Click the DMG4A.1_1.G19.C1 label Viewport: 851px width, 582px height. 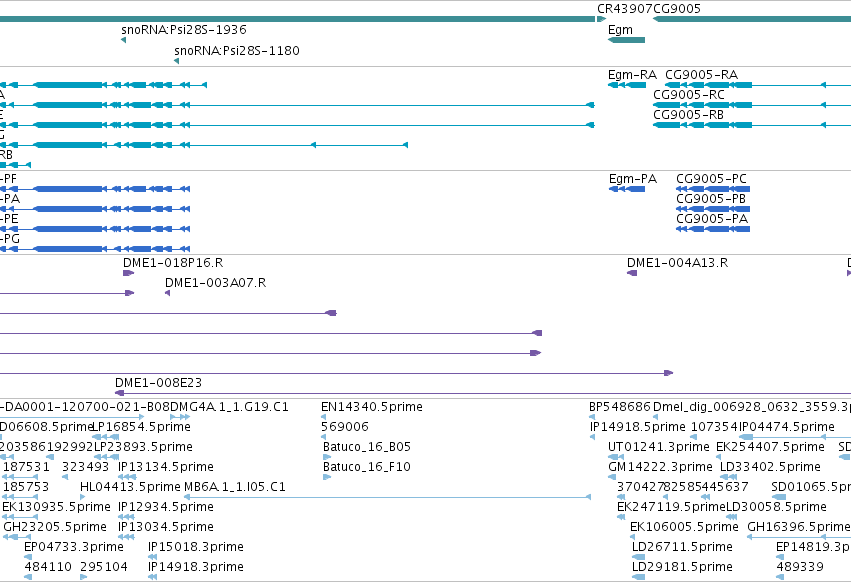tap(230, 407)
